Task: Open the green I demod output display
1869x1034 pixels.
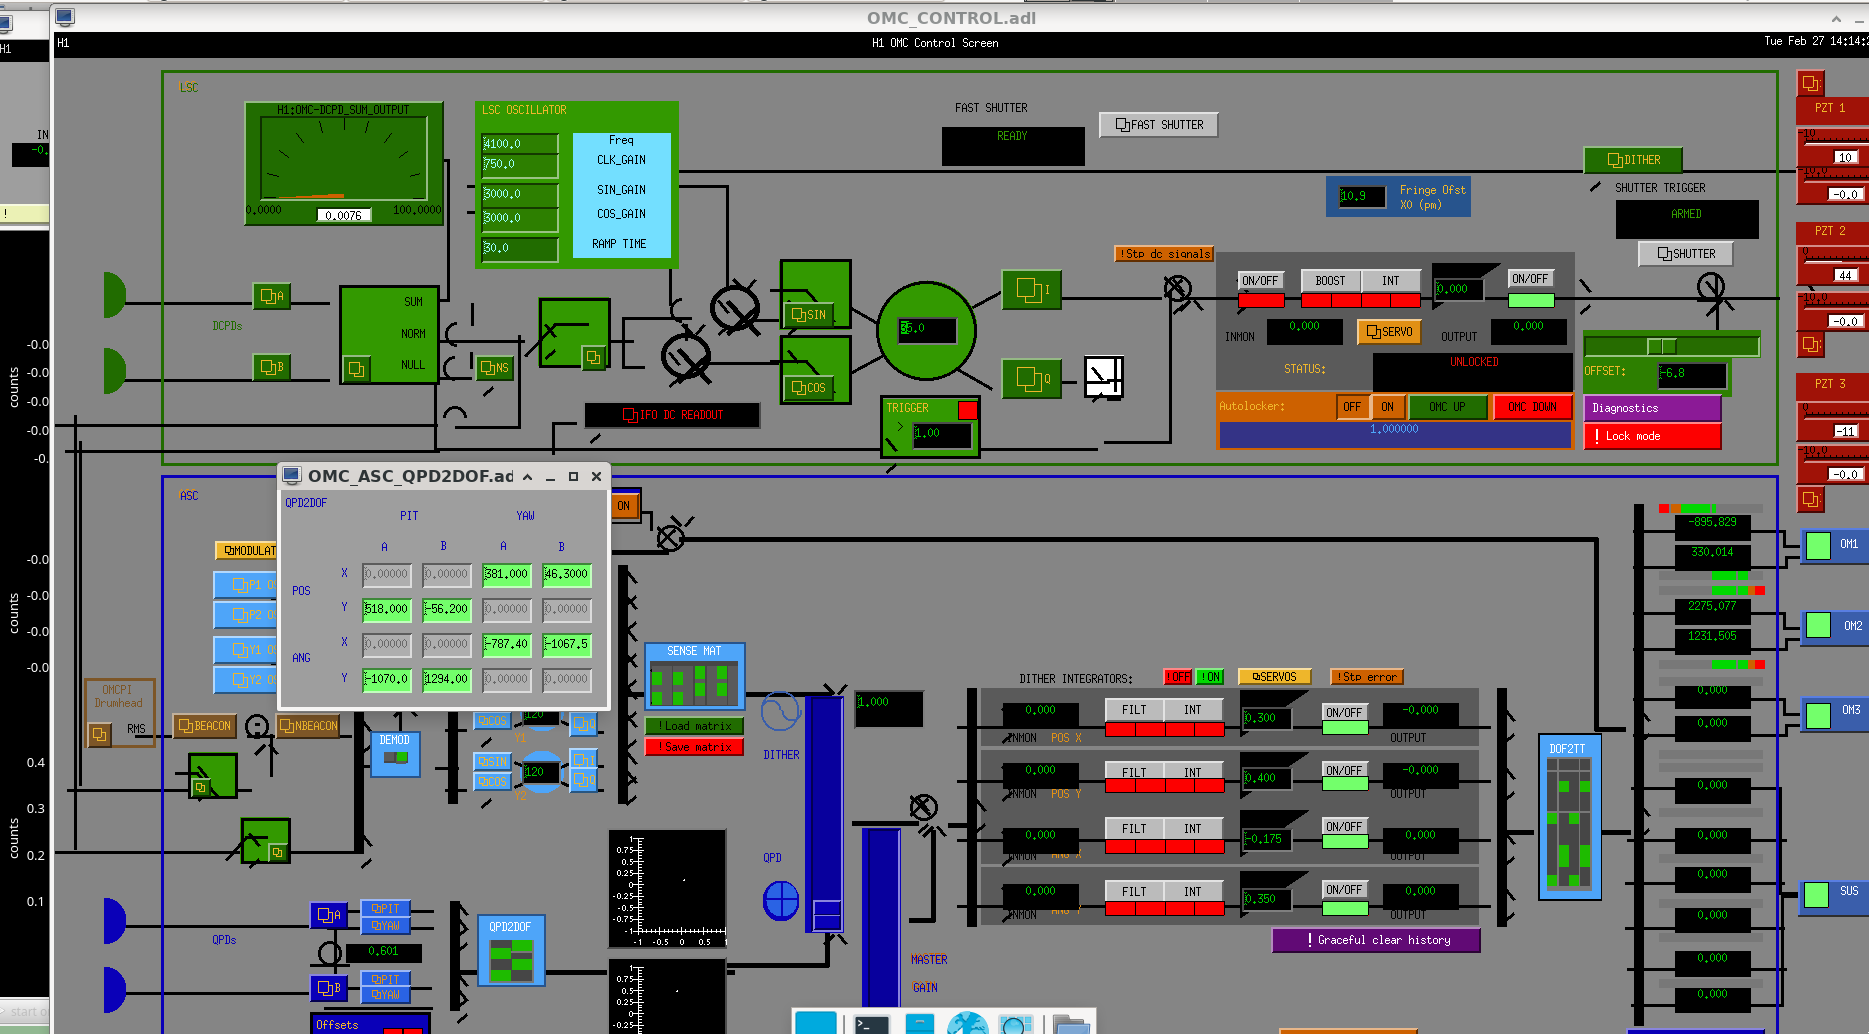Action: click(x=1032, y=290)
